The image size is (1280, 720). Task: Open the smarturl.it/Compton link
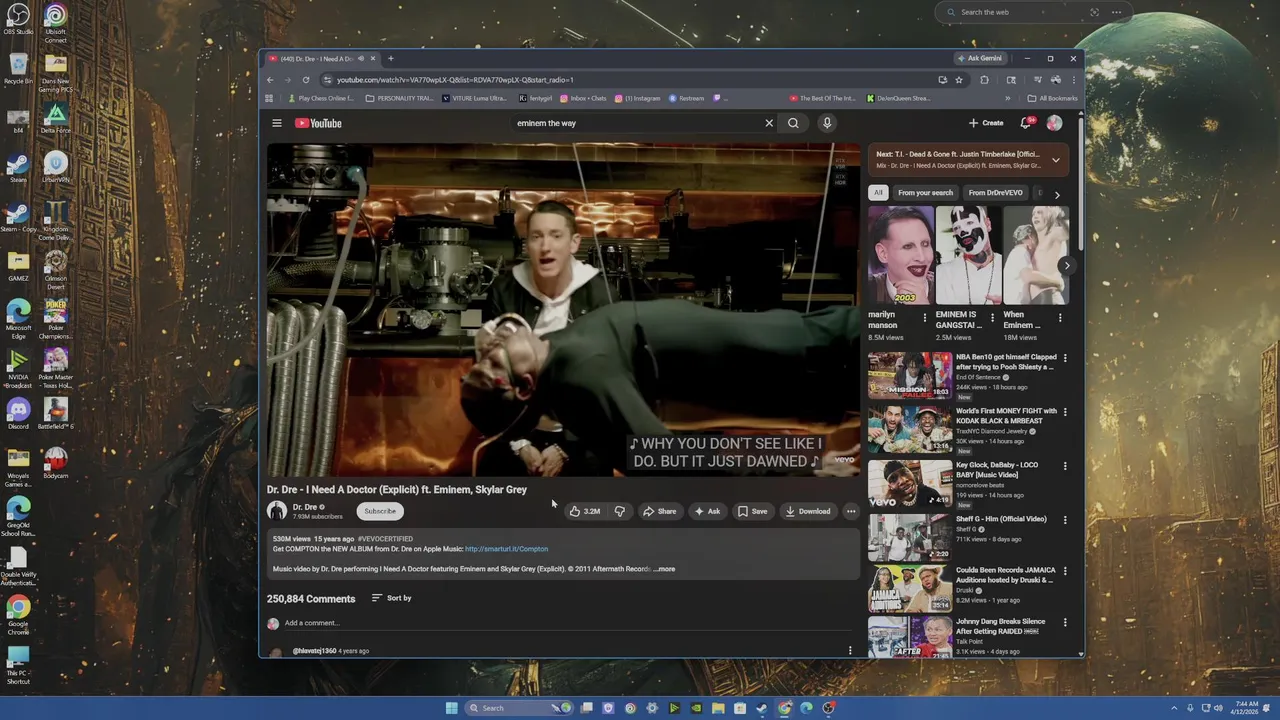pos(506,549)
